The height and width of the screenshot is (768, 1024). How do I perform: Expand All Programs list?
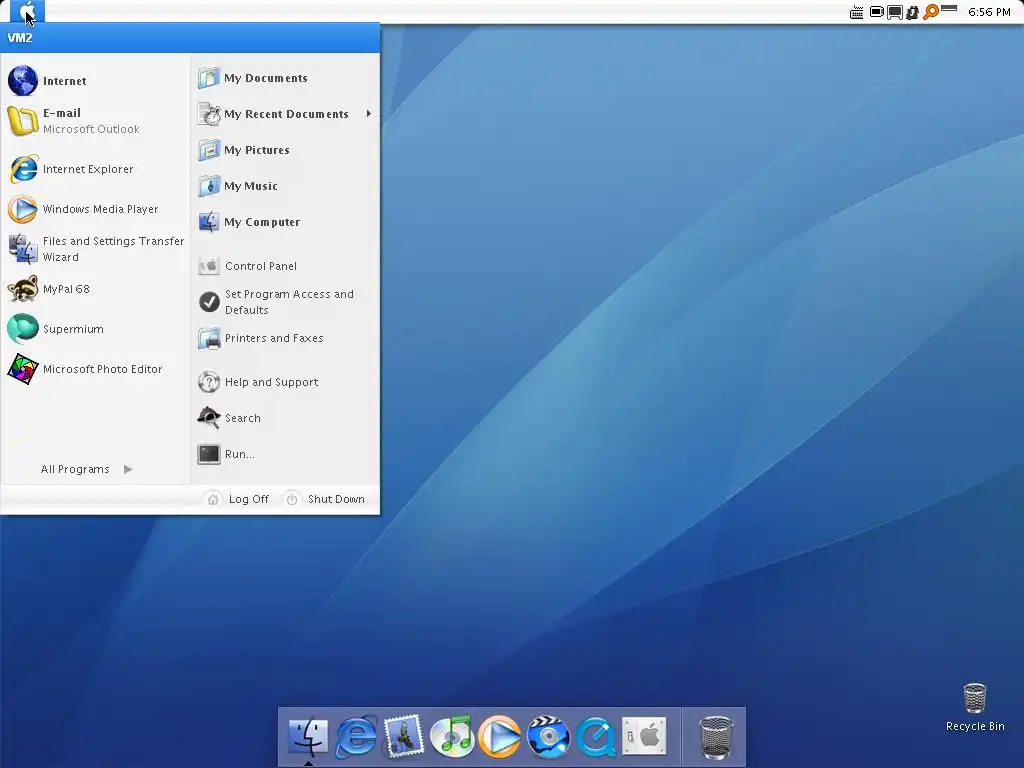pyautogui.click(x=86, y=469)
